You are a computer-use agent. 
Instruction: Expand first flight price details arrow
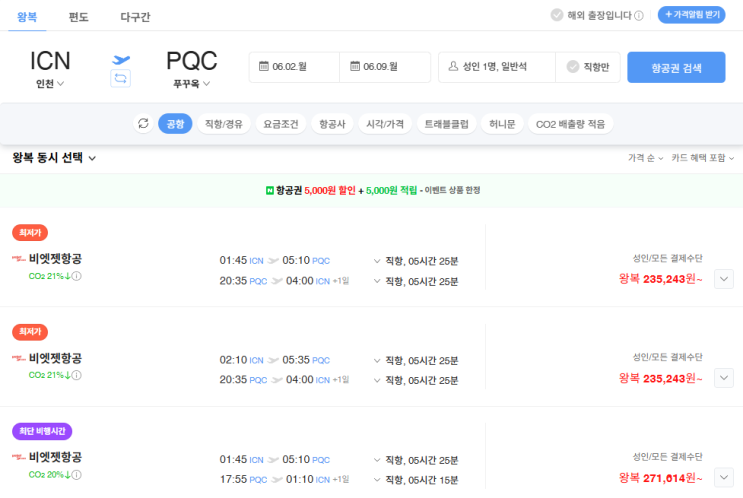(x=724, y=279)
